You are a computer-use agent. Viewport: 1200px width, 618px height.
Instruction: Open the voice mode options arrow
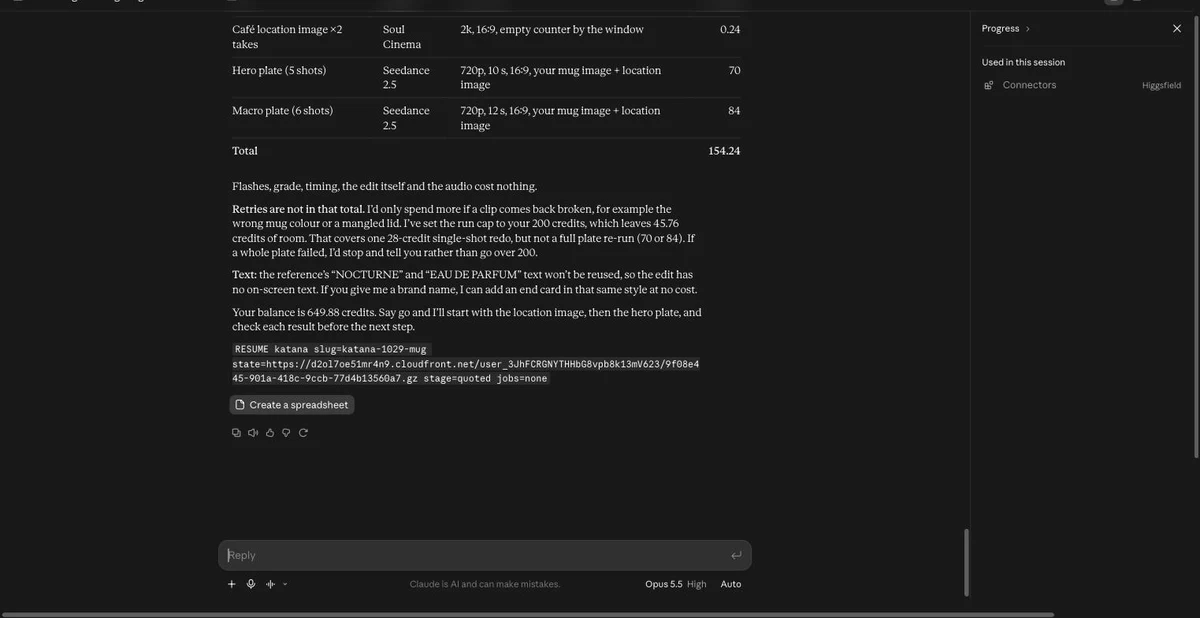click(285, 584)
